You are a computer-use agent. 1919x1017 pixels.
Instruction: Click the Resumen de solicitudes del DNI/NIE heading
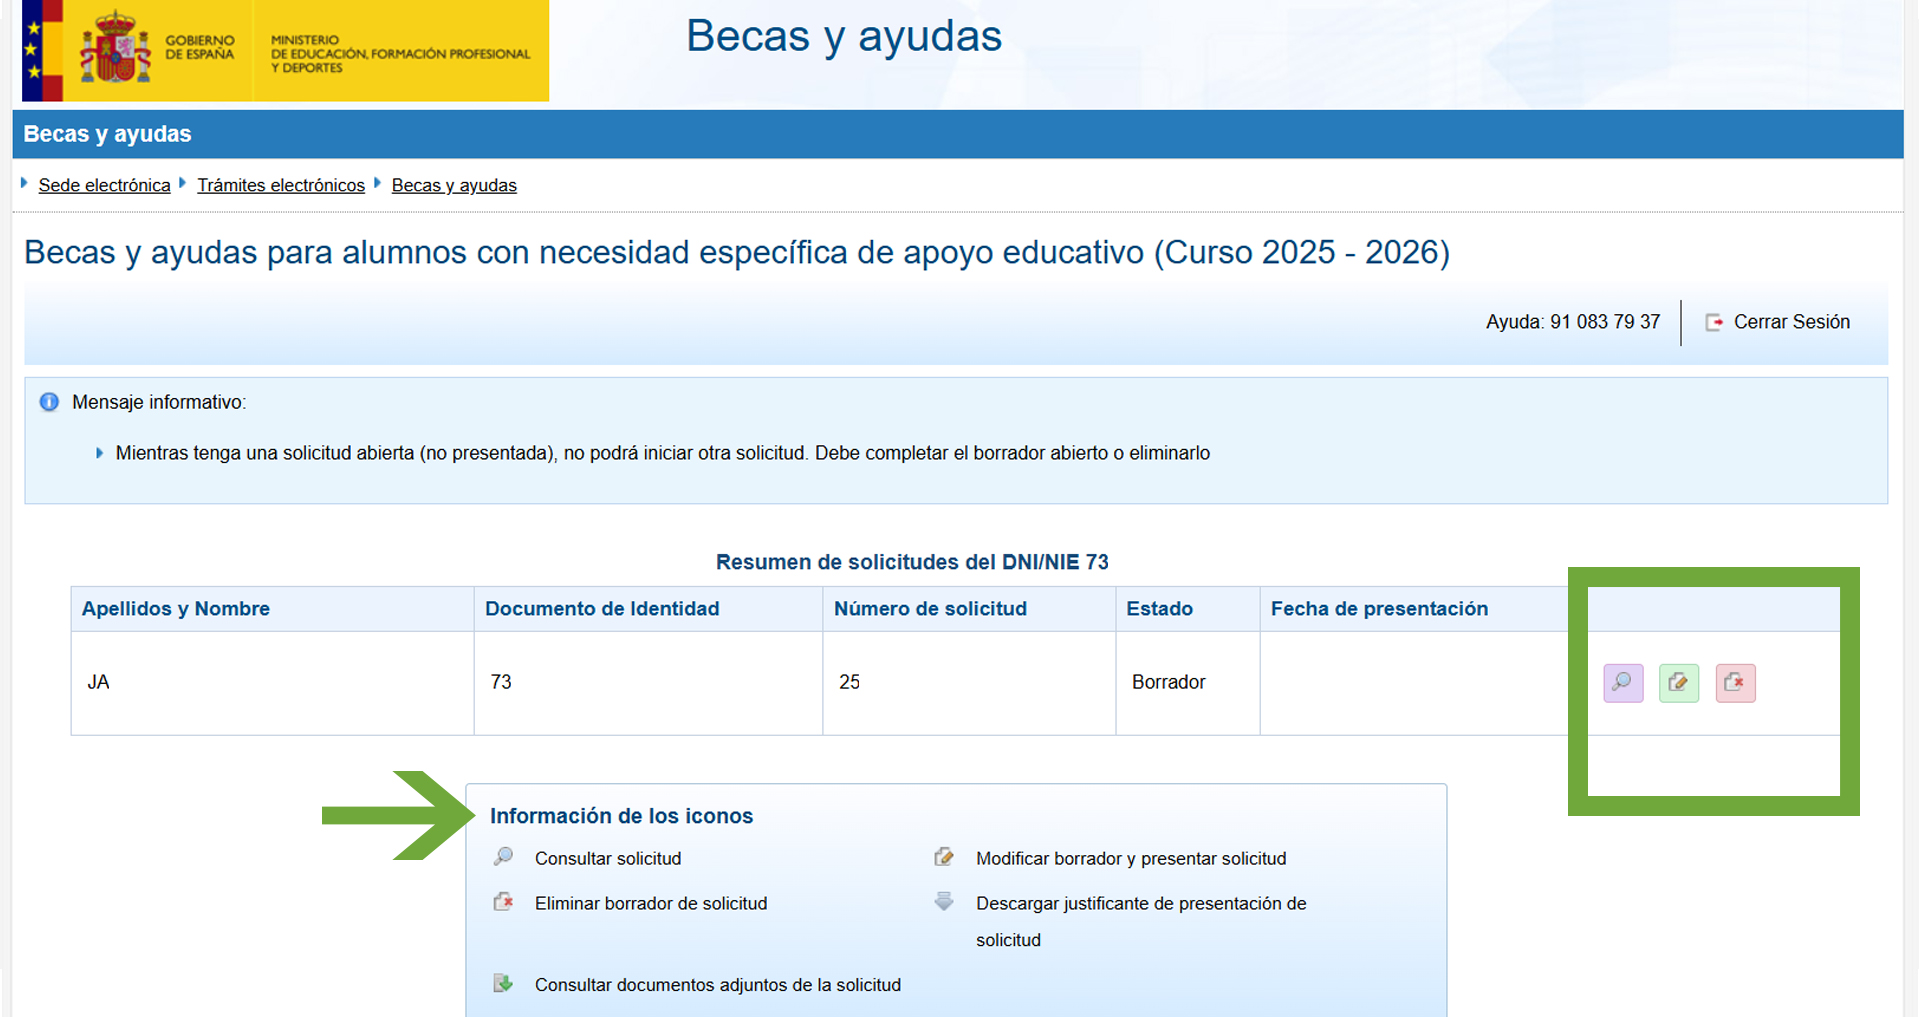[x=912, y=562]
